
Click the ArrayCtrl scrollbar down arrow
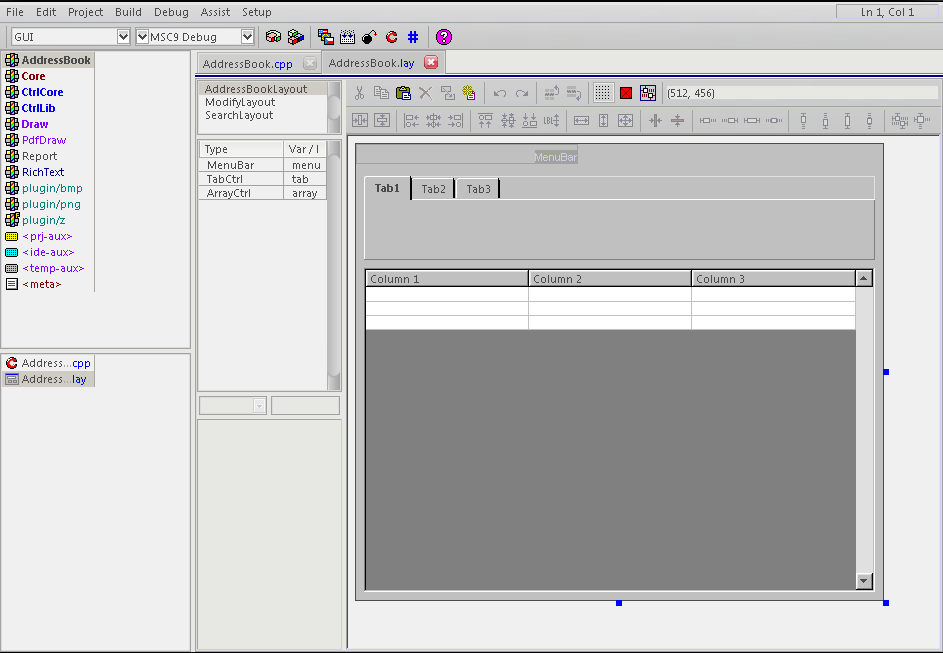click(864, 581)
